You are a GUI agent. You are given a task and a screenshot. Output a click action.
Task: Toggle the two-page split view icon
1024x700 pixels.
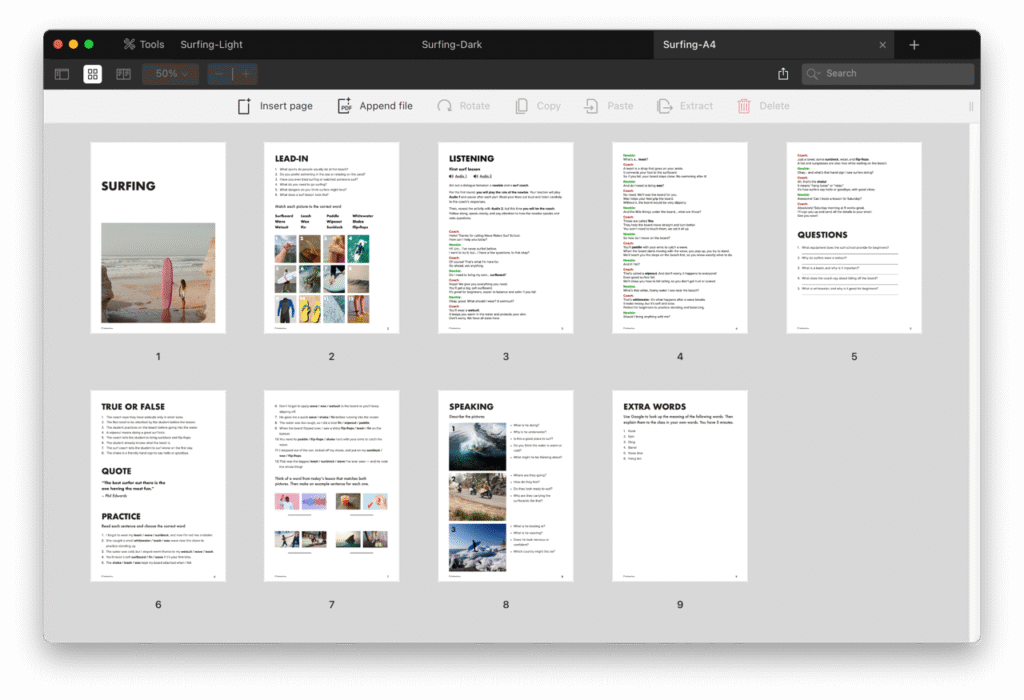point(123,74)
